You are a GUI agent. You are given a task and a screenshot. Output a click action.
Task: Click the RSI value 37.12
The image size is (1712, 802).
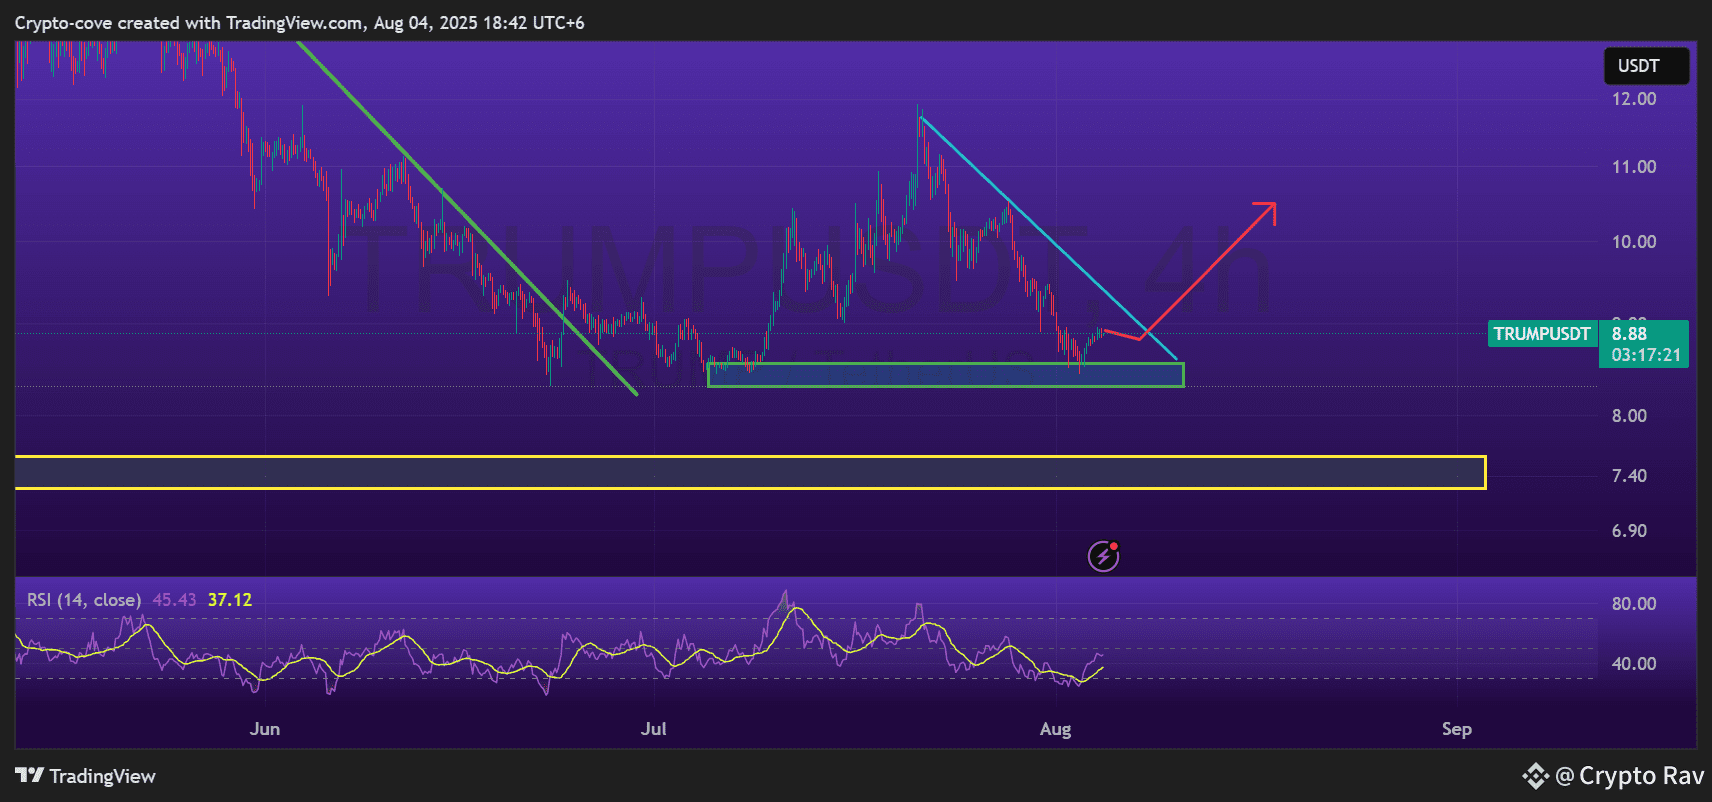(230, 600)
